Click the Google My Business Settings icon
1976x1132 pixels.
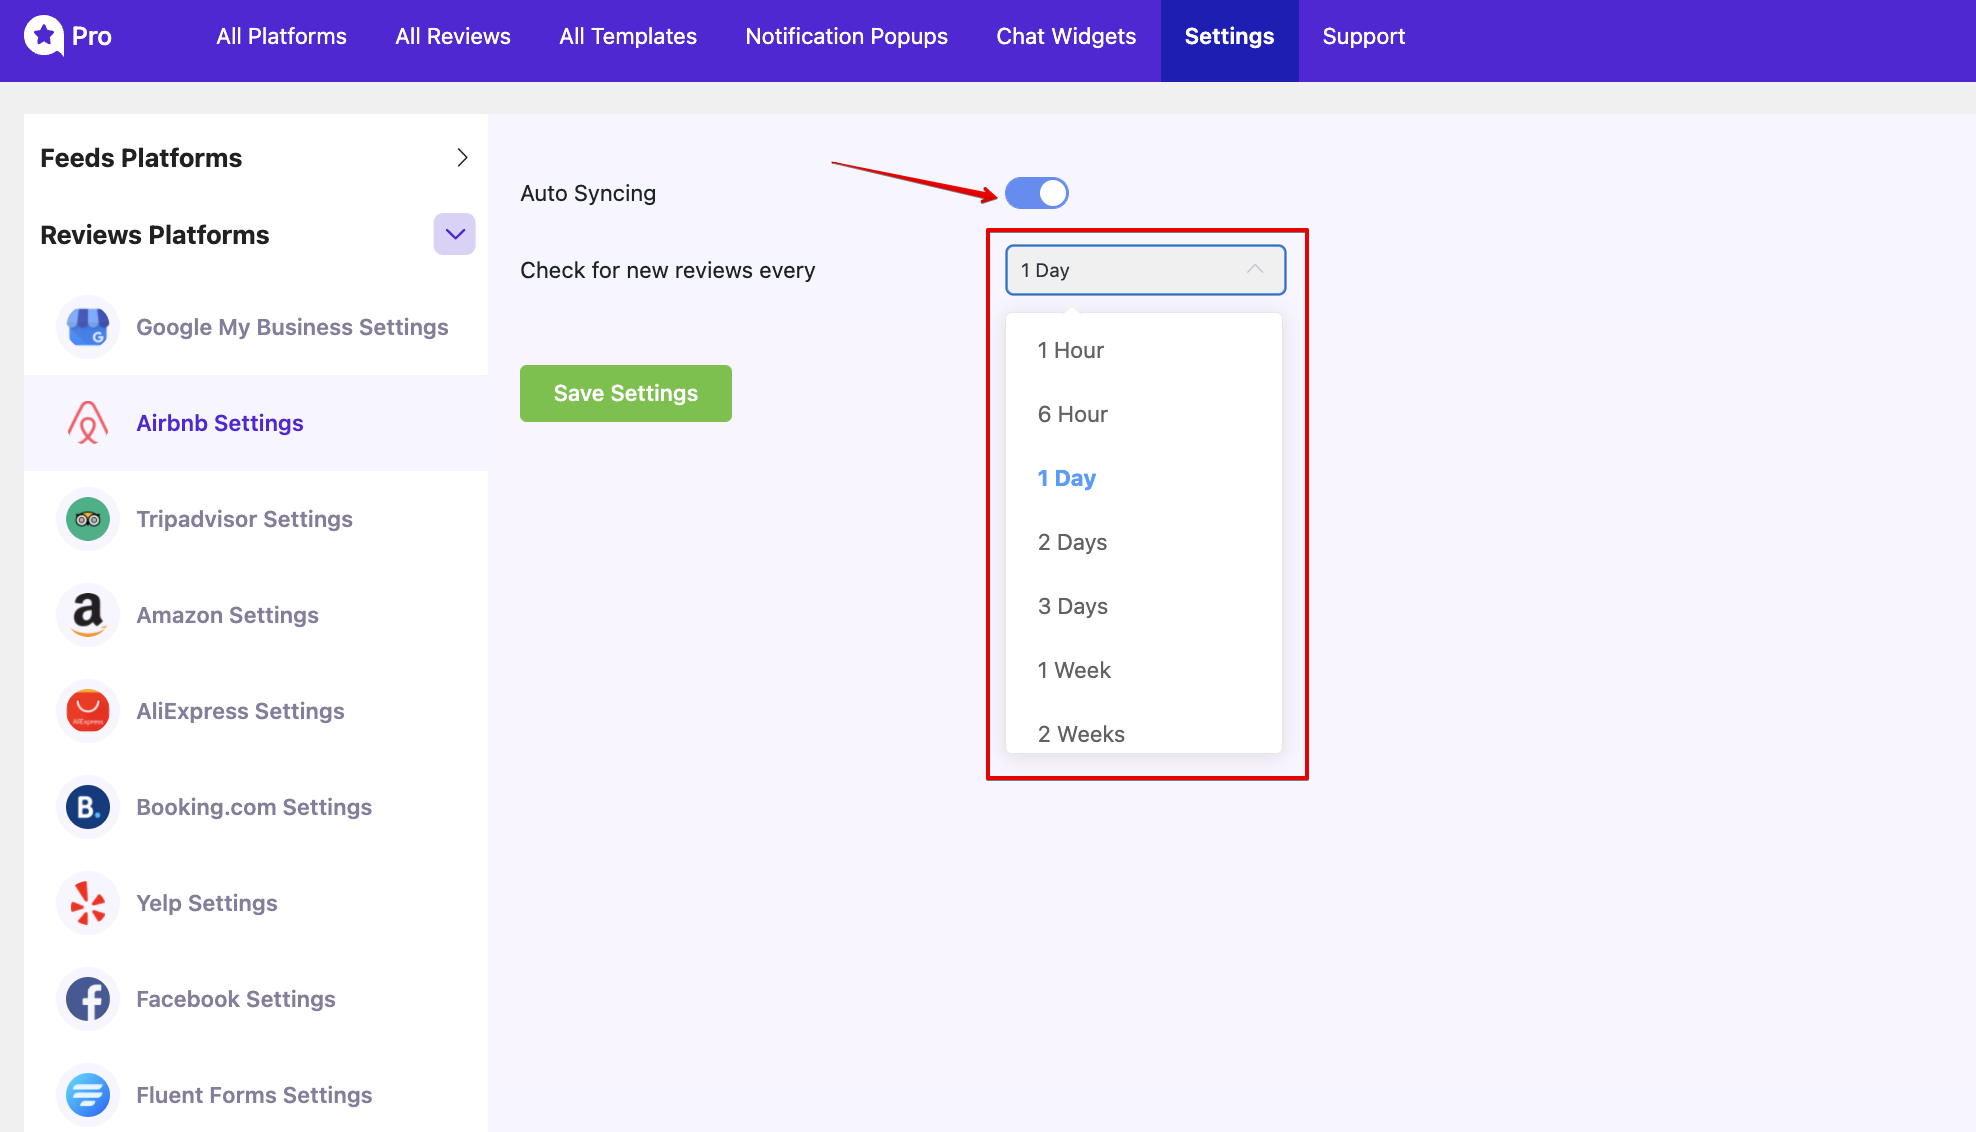pos(87,324)
